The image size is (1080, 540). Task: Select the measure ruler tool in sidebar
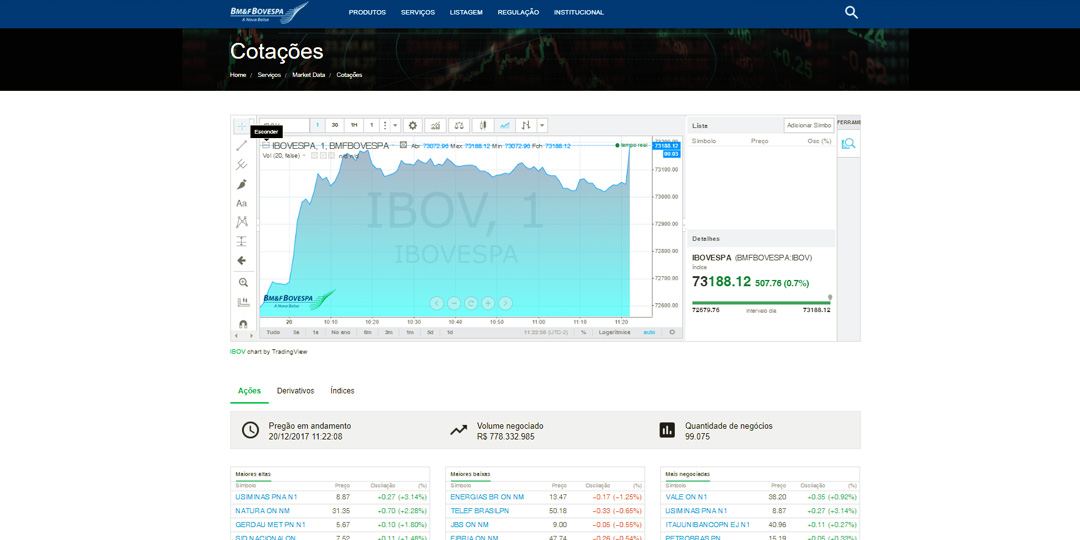(242, 302)
